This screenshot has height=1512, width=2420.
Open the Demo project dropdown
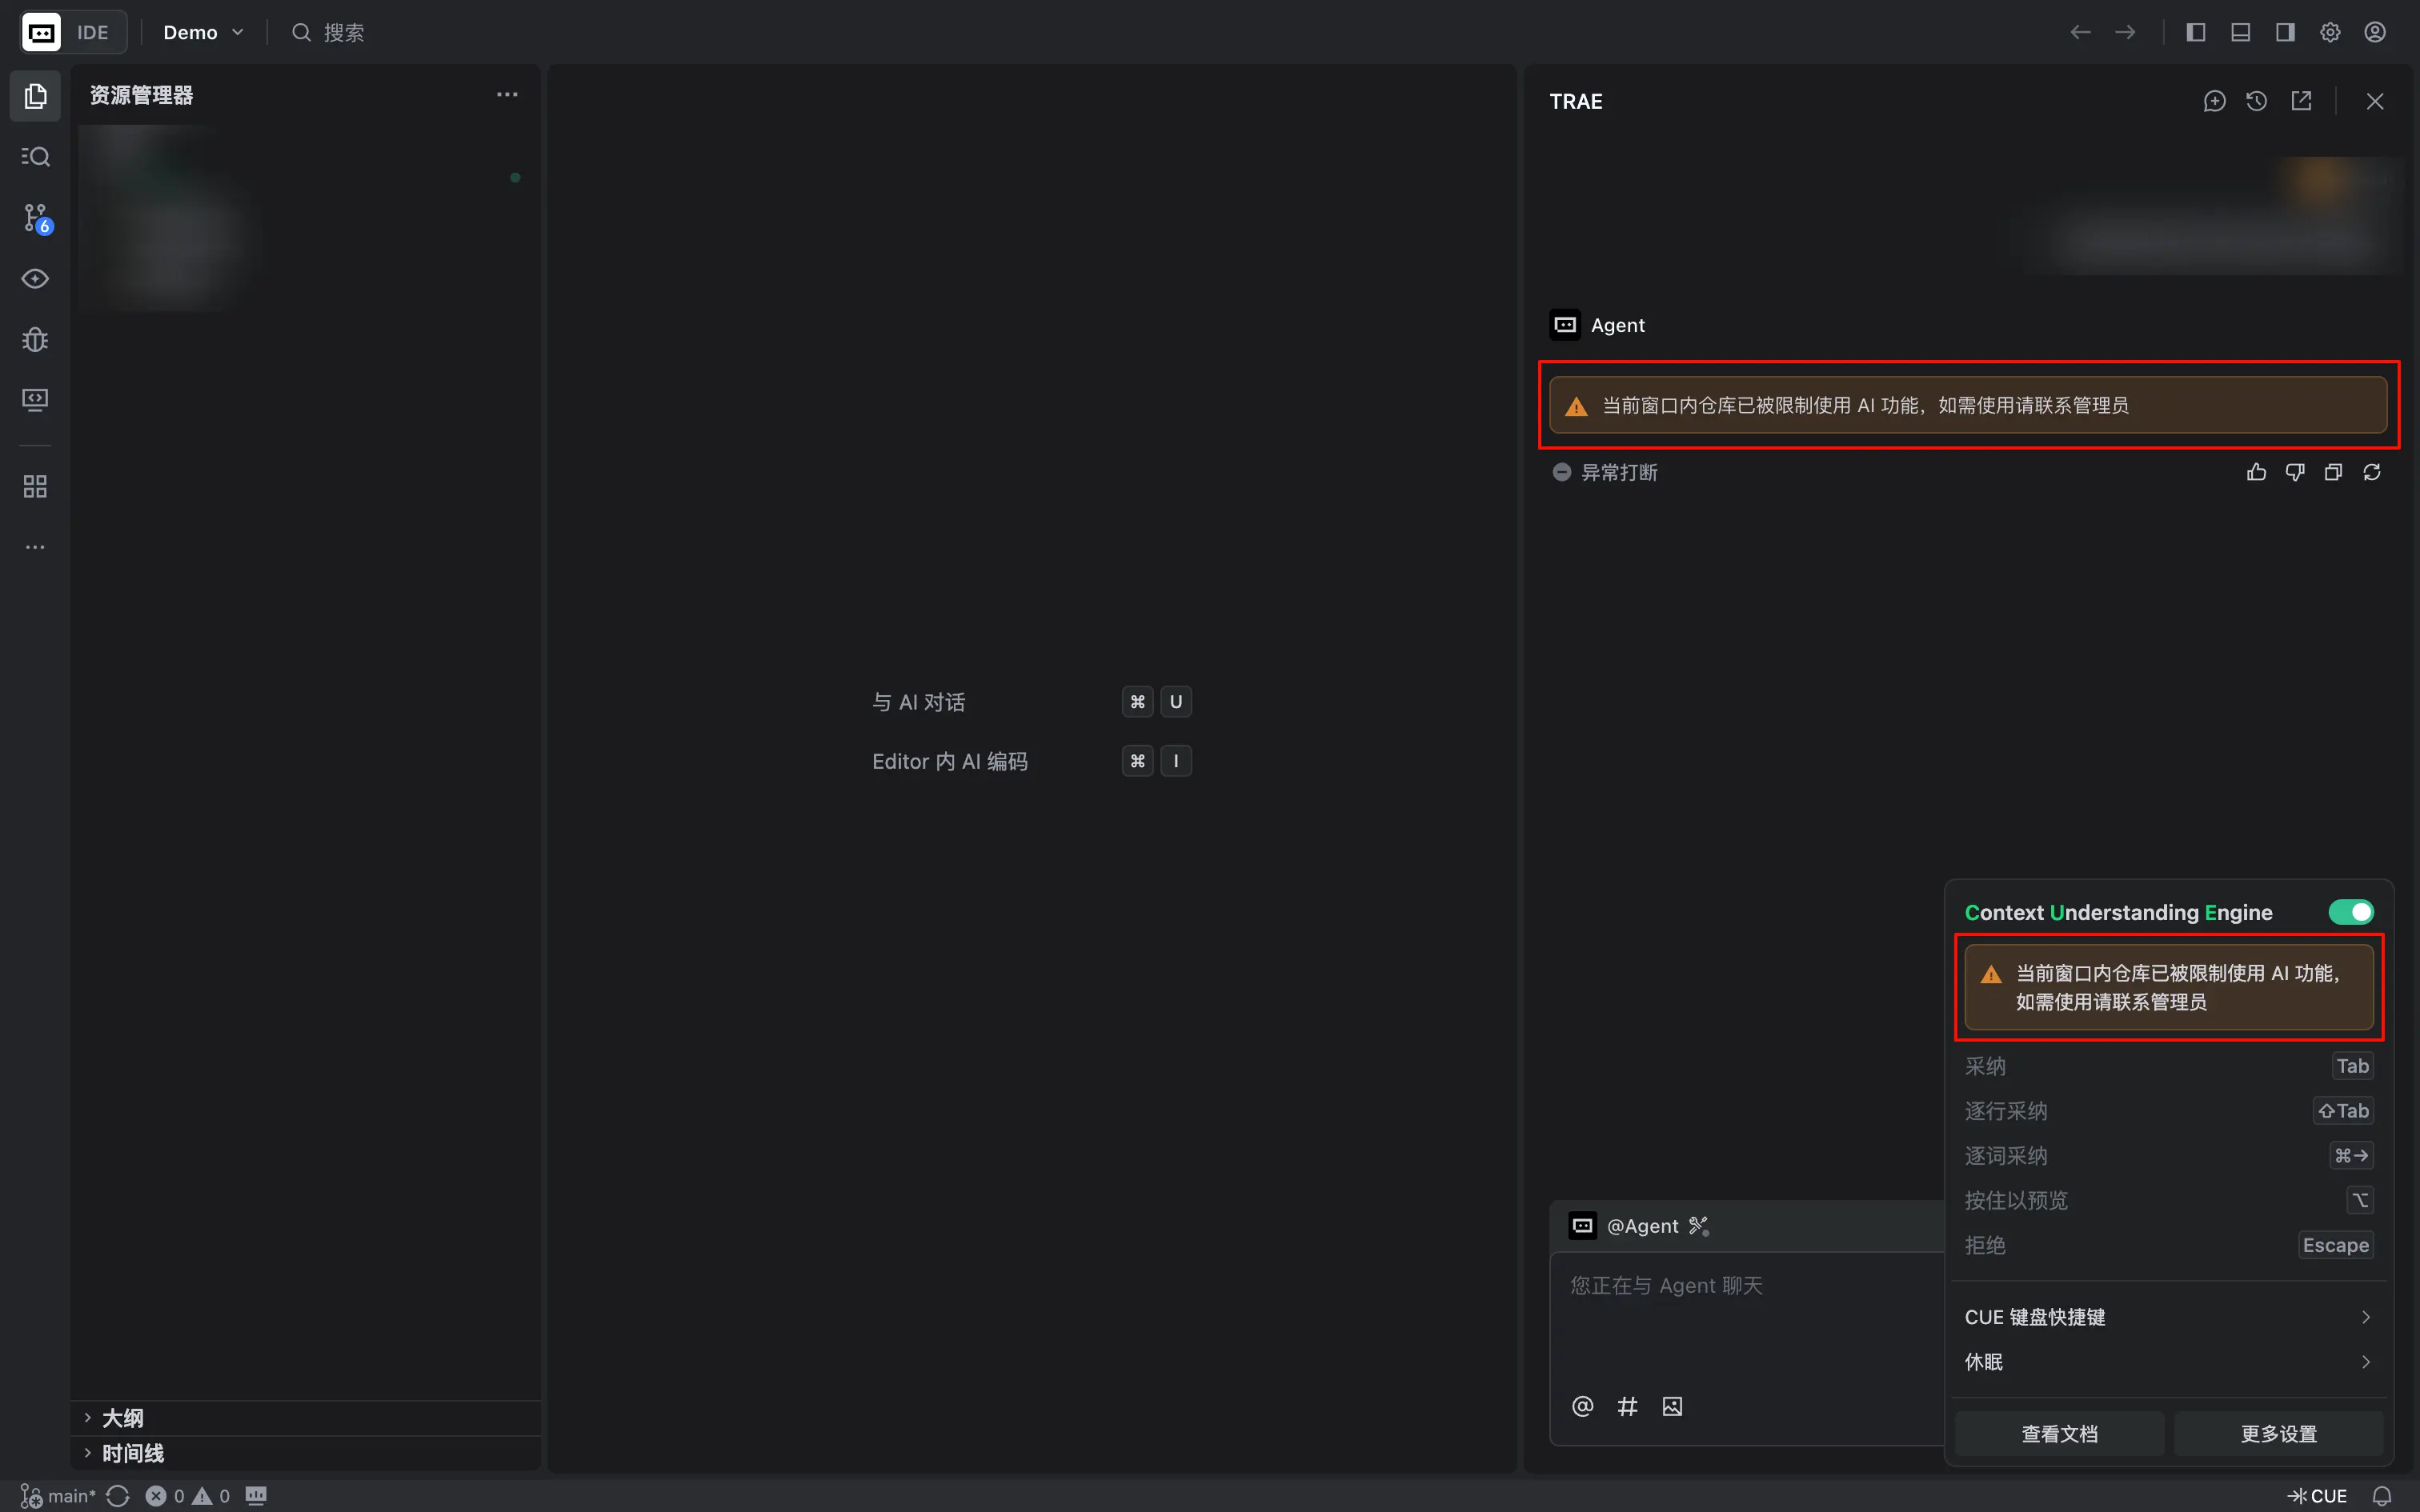[x=203, y=32]
